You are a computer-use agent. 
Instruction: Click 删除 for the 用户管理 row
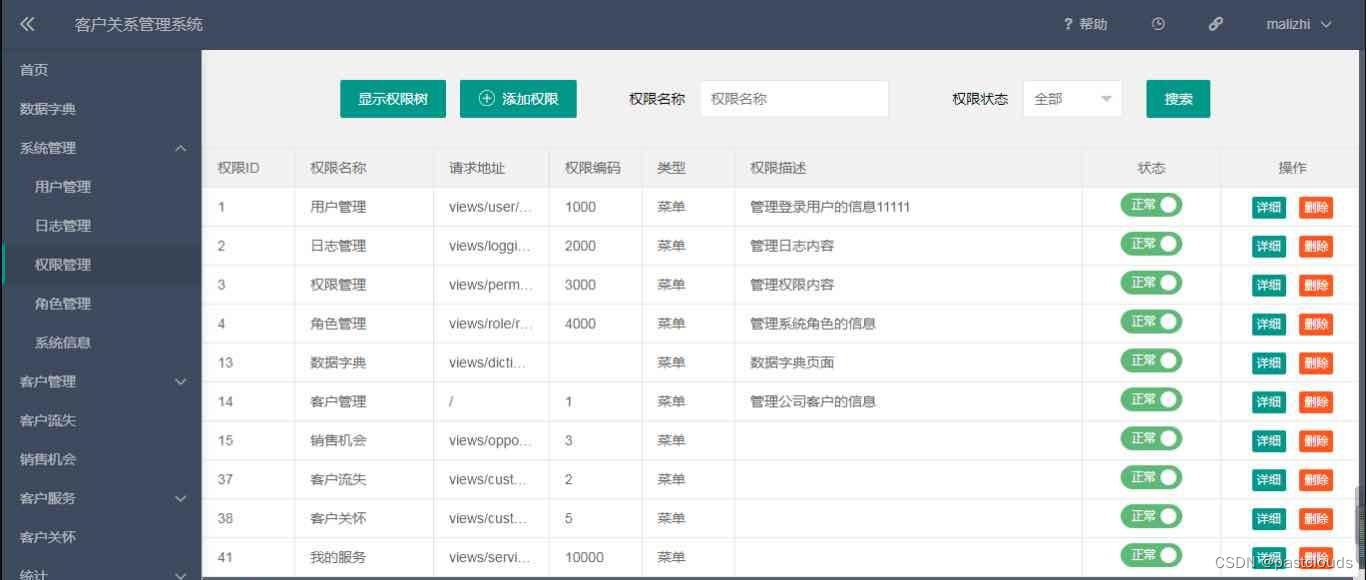pyautogui.click(x=1316, y=208)
